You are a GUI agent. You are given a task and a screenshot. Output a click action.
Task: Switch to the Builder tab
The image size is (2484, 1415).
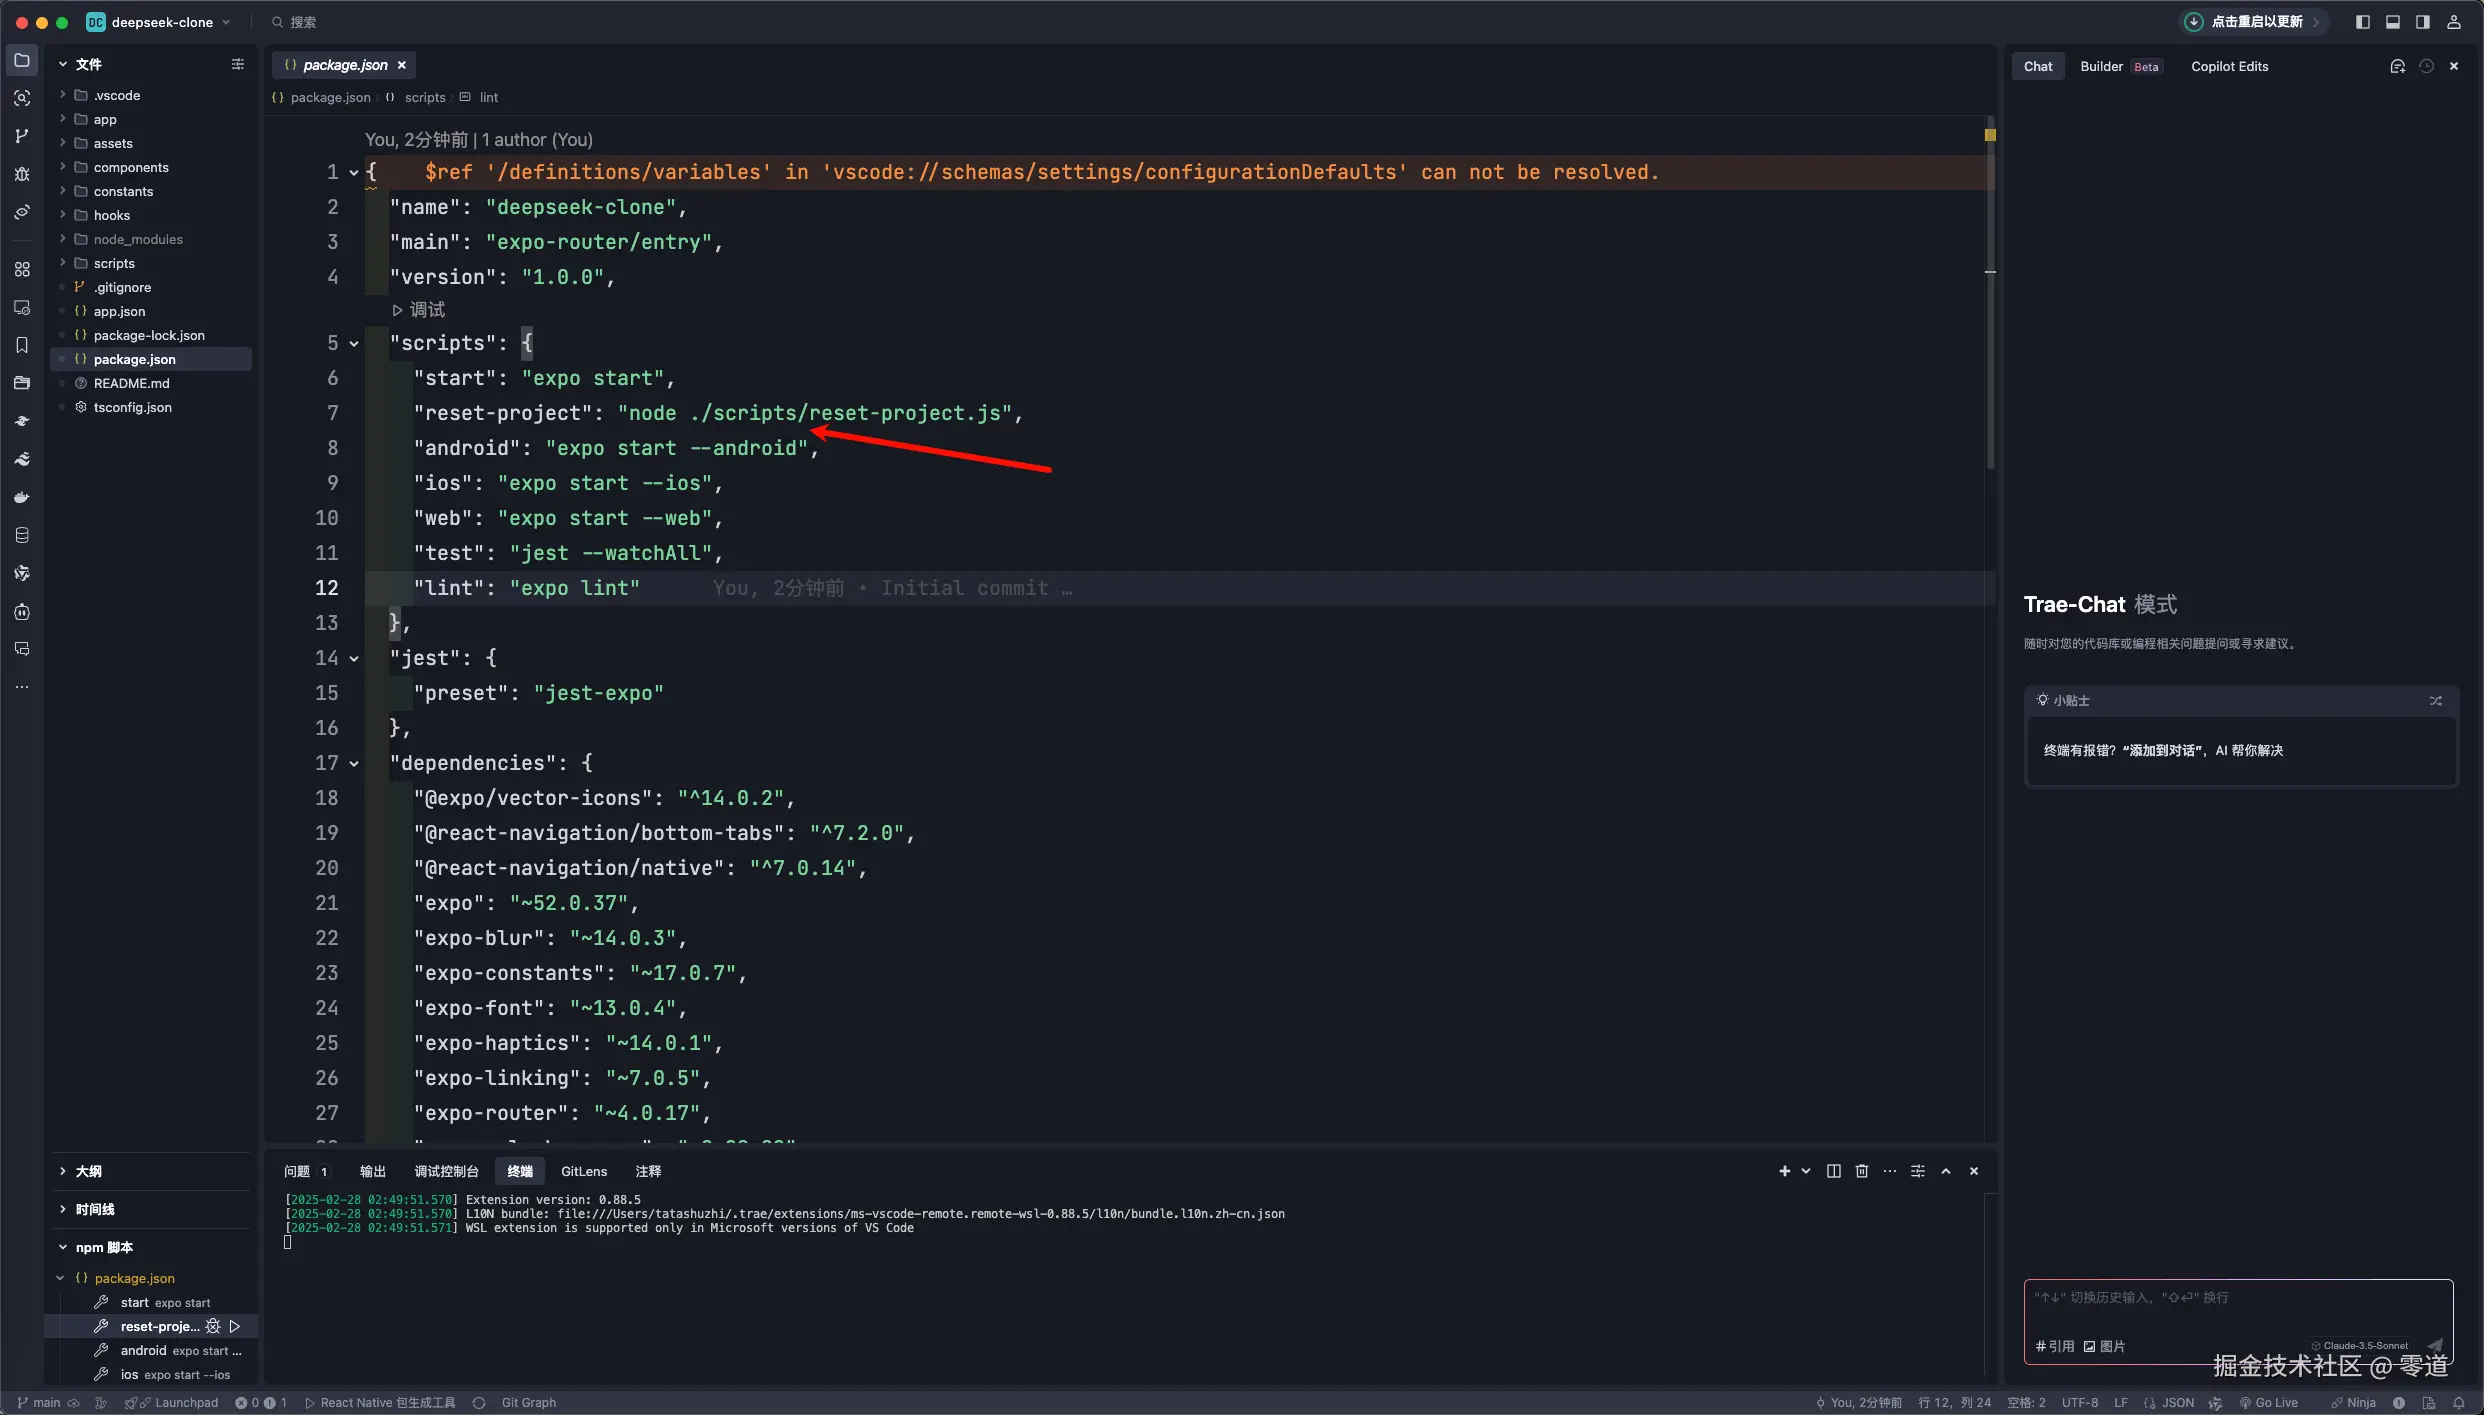pyautogui.click(x=2101, y=66)
